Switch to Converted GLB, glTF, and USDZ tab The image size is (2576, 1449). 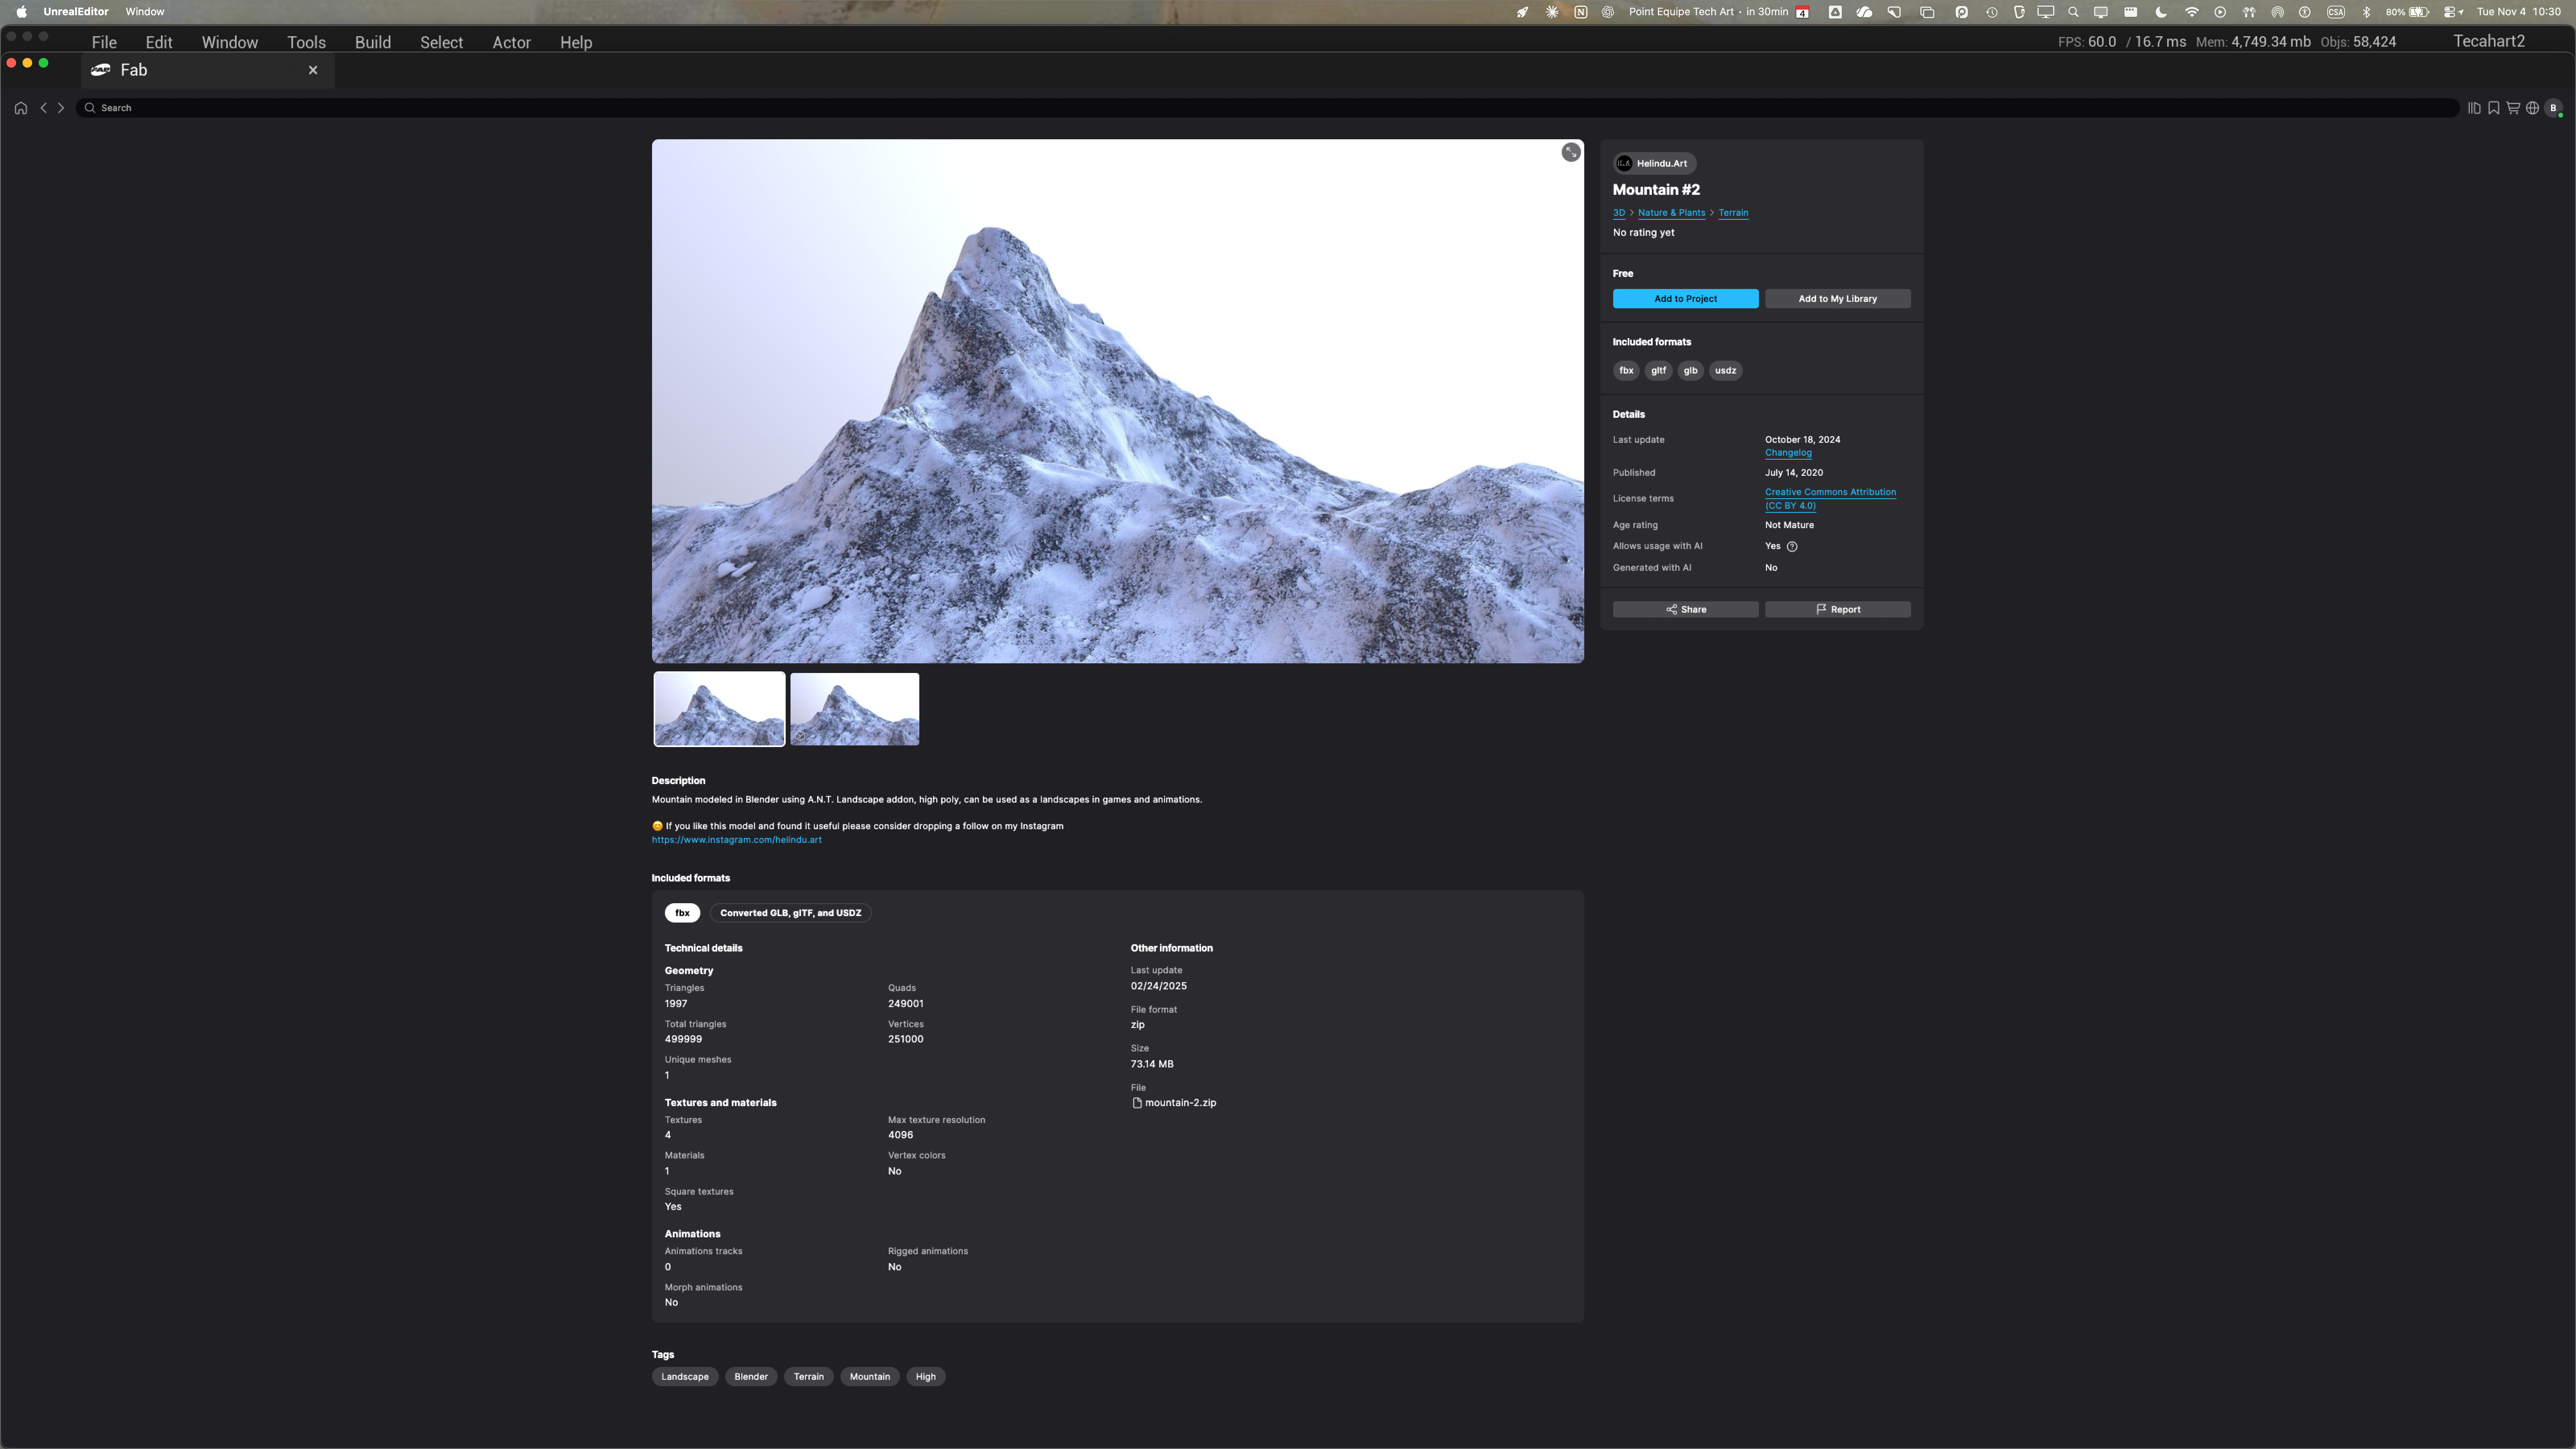[x=790, y=913]
